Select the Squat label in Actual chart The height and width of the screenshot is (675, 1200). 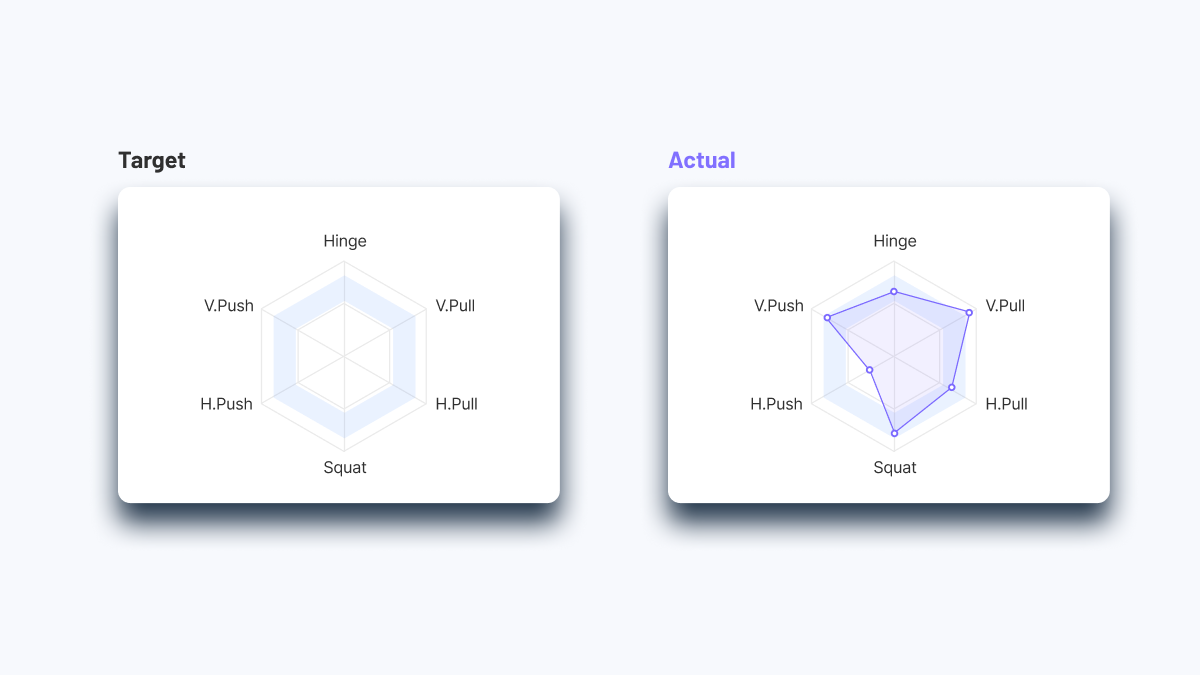coord(895,468)
